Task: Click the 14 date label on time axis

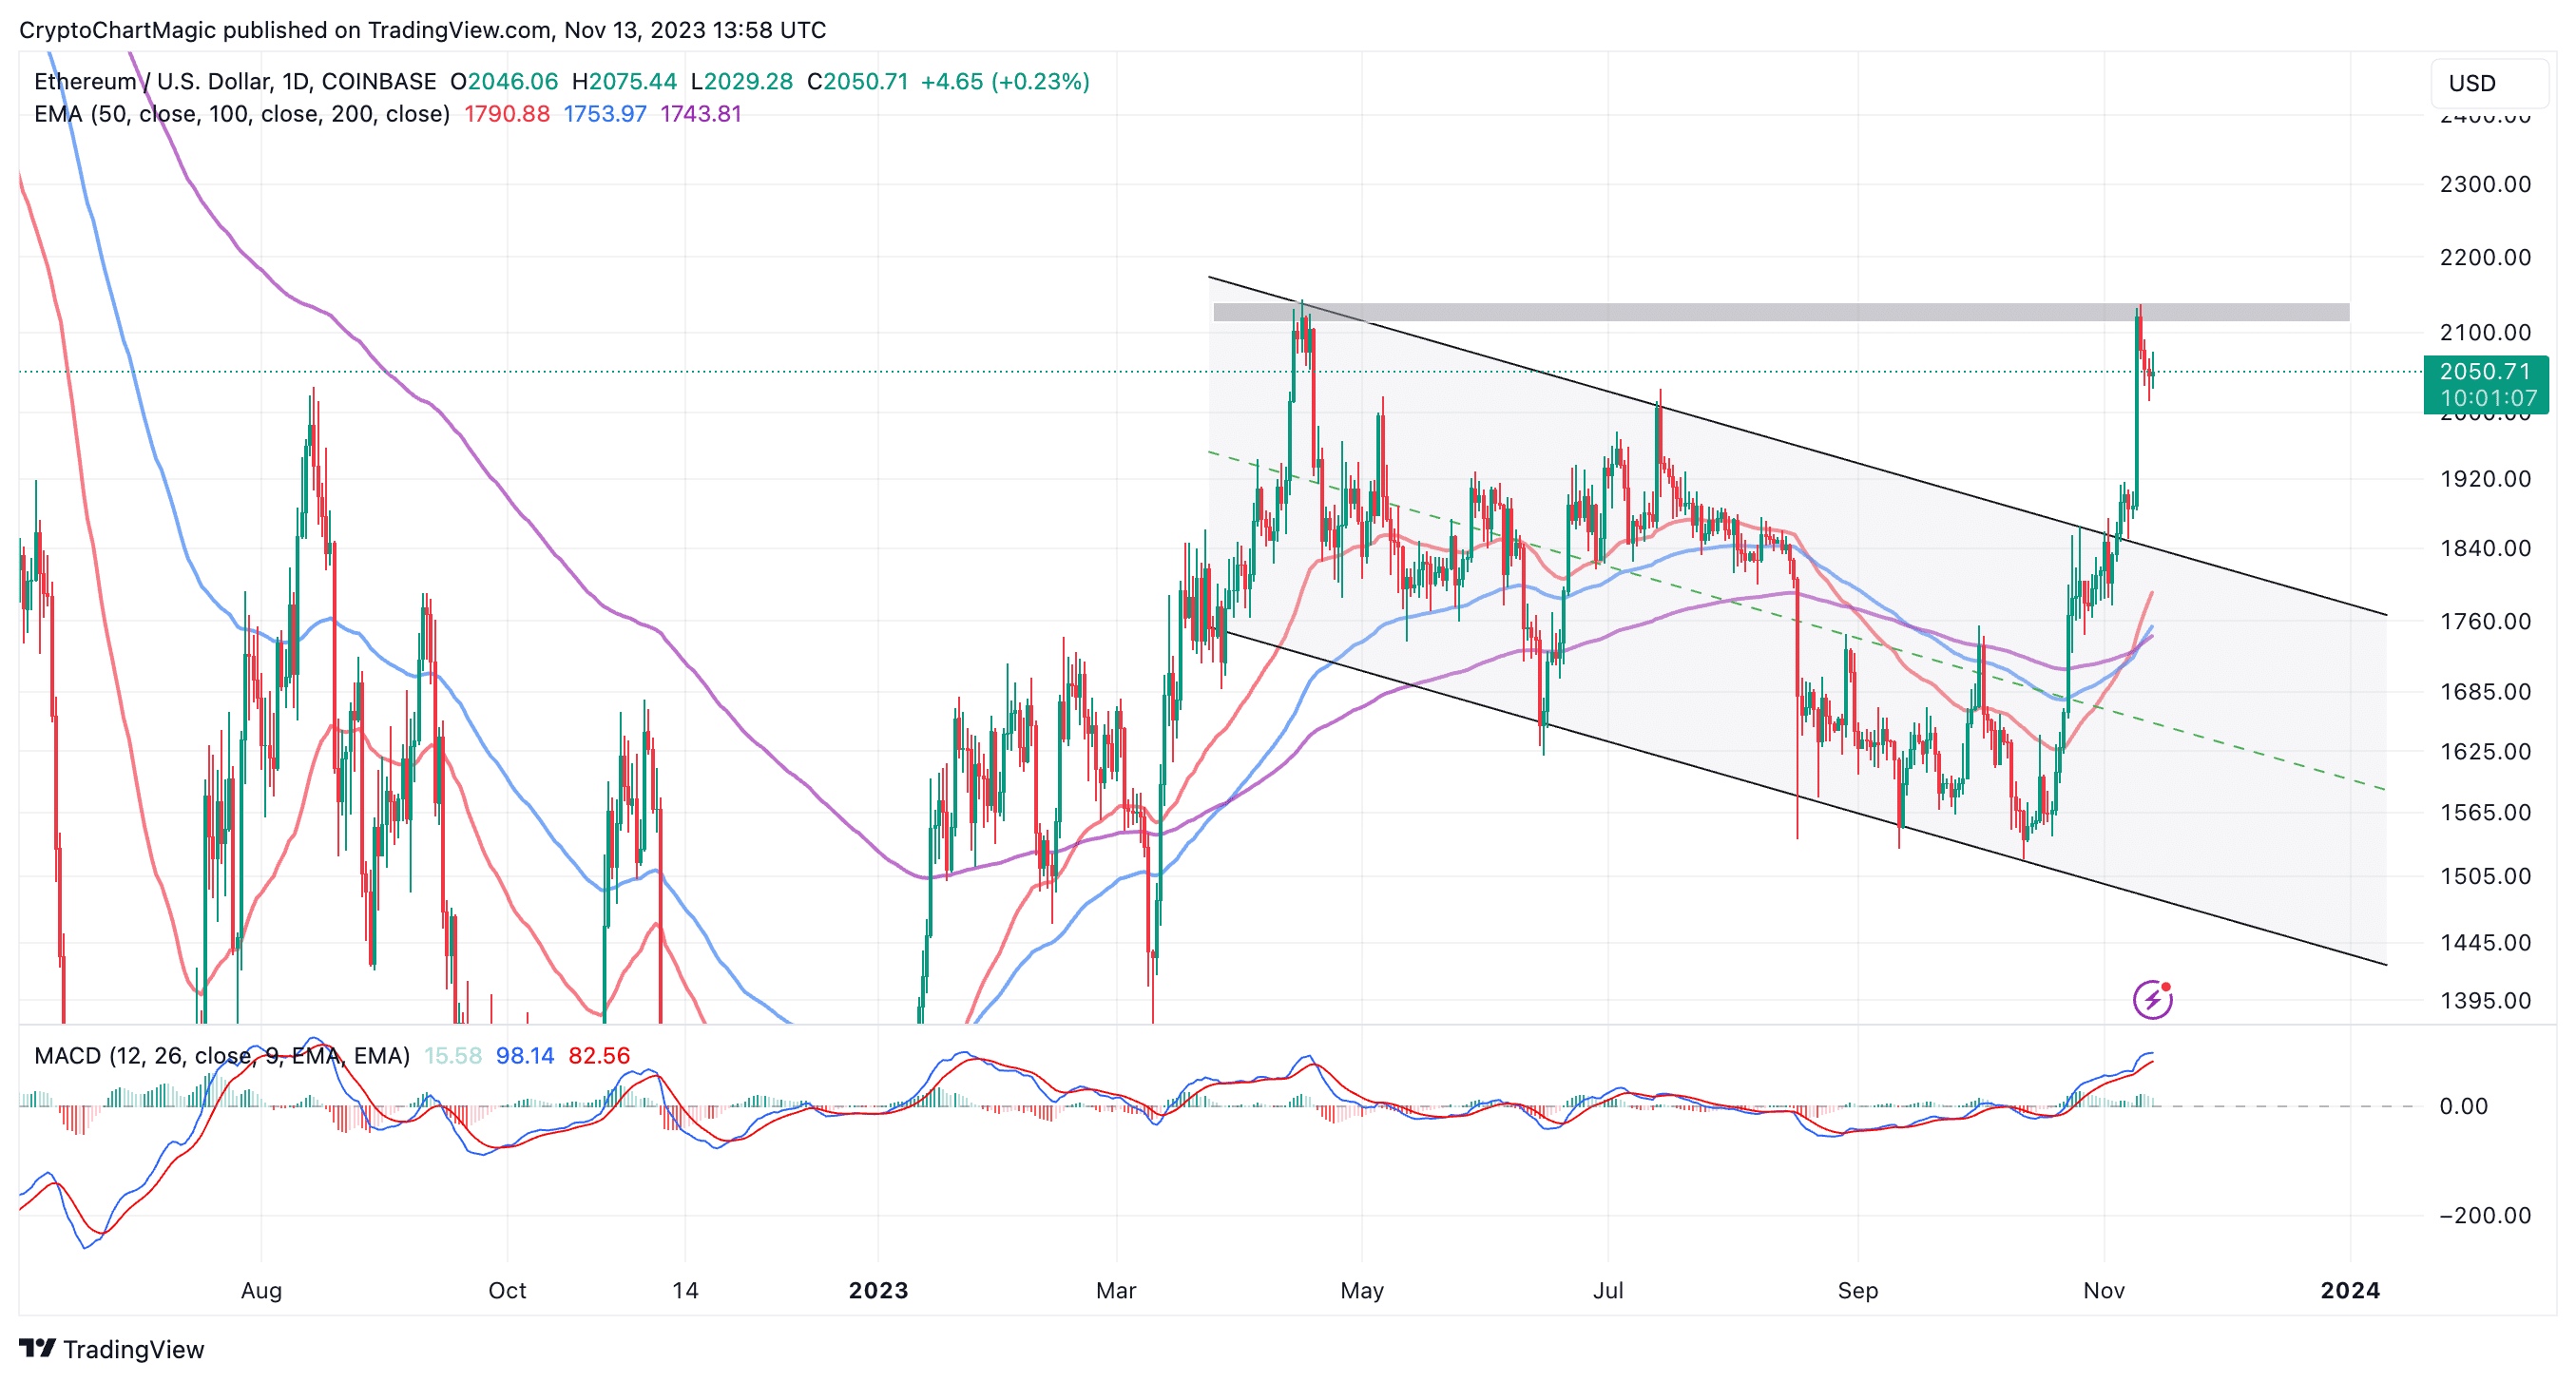Action: coord(685,1290)
